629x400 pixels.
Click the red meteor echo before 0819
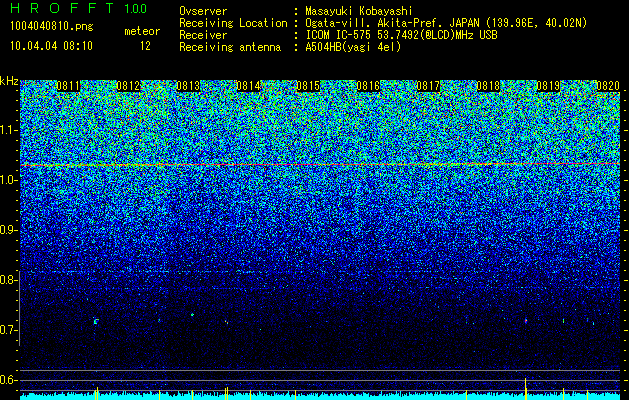point(526,321)
